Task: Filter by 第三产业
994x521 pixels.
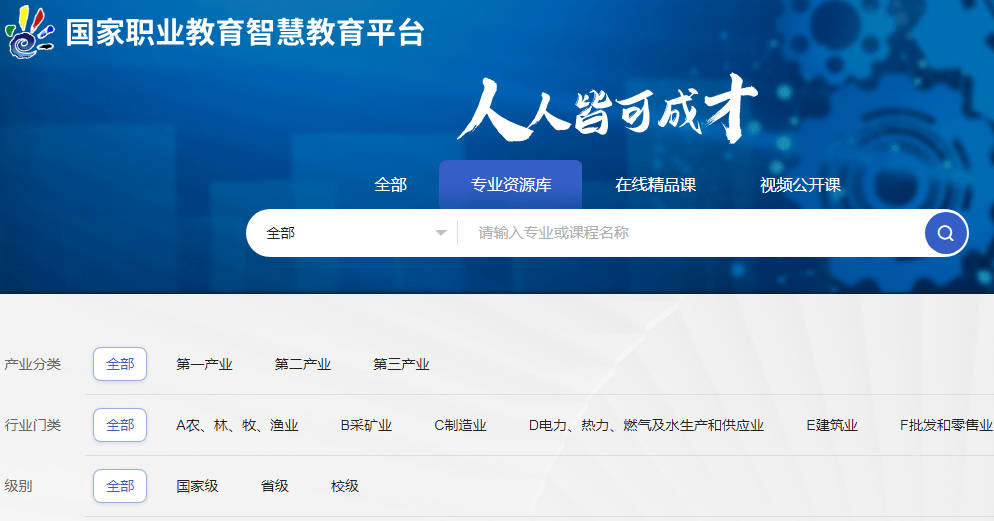Action: pyautogui.click(x=401, y=364)
